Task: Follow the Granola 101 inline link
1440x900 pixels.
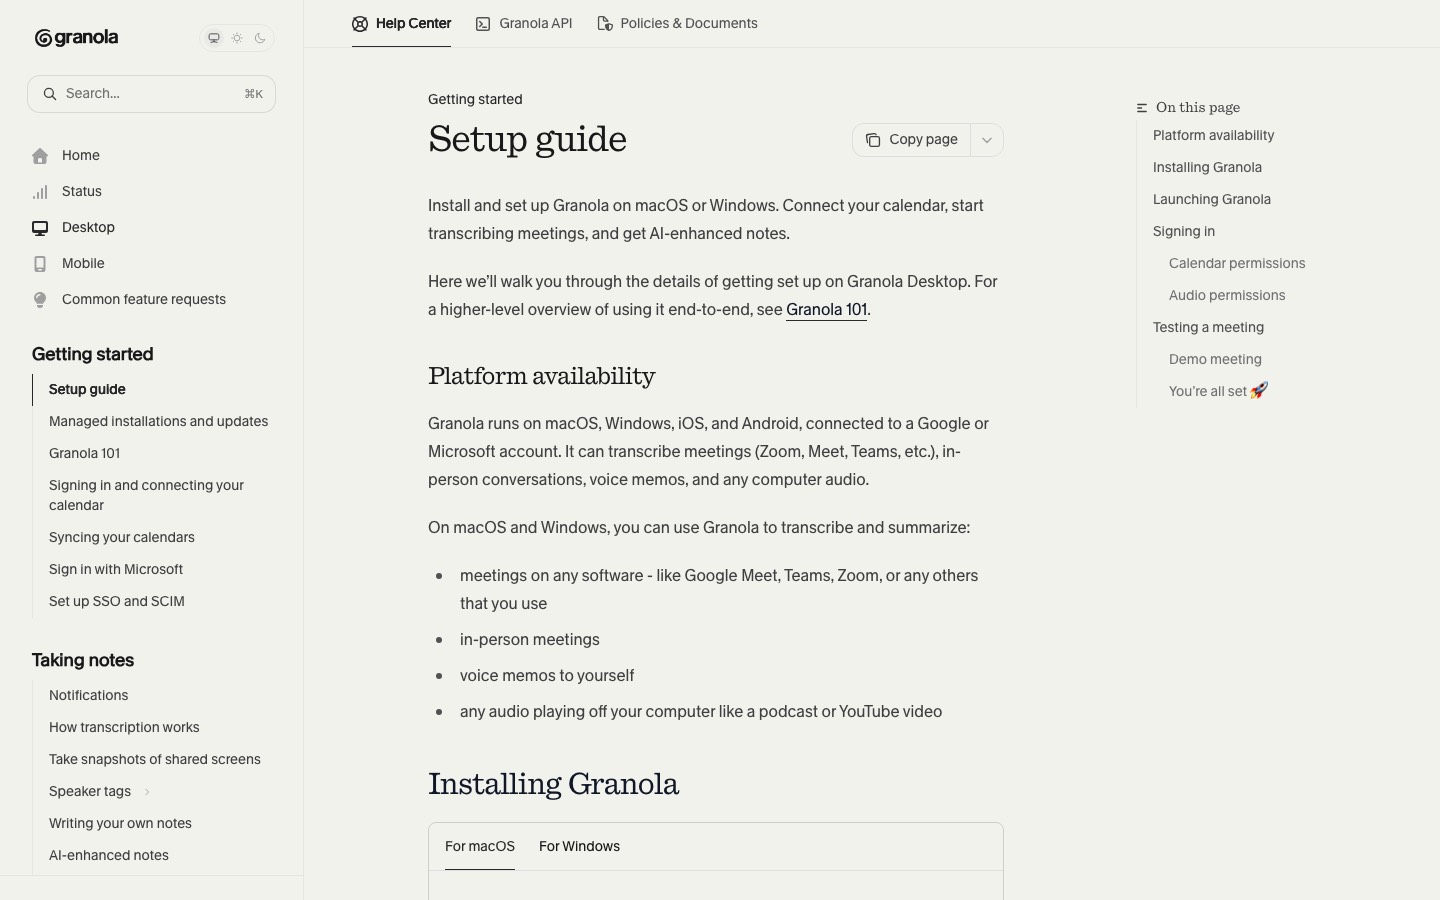Action: [826, 310]
